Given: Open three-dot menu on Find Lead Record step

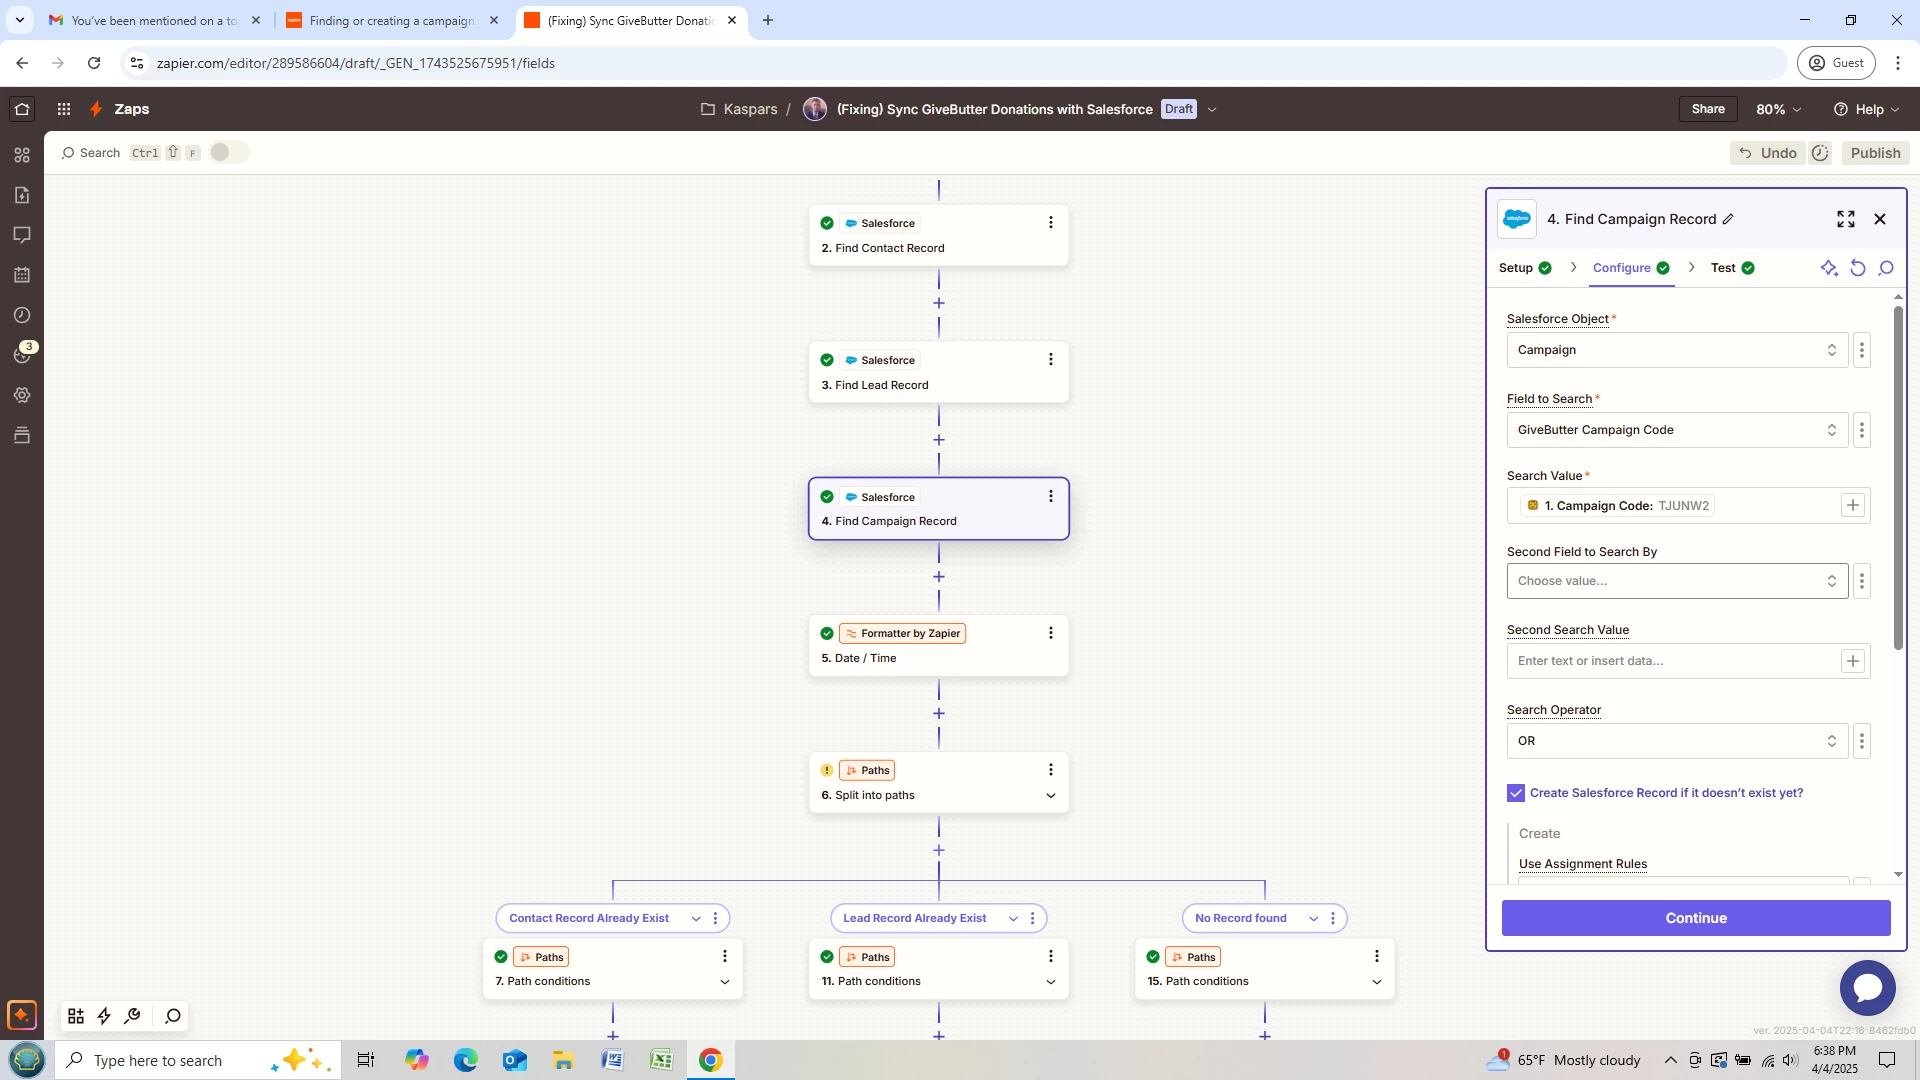Looking at the screenshot, I should click(1050, 360).
